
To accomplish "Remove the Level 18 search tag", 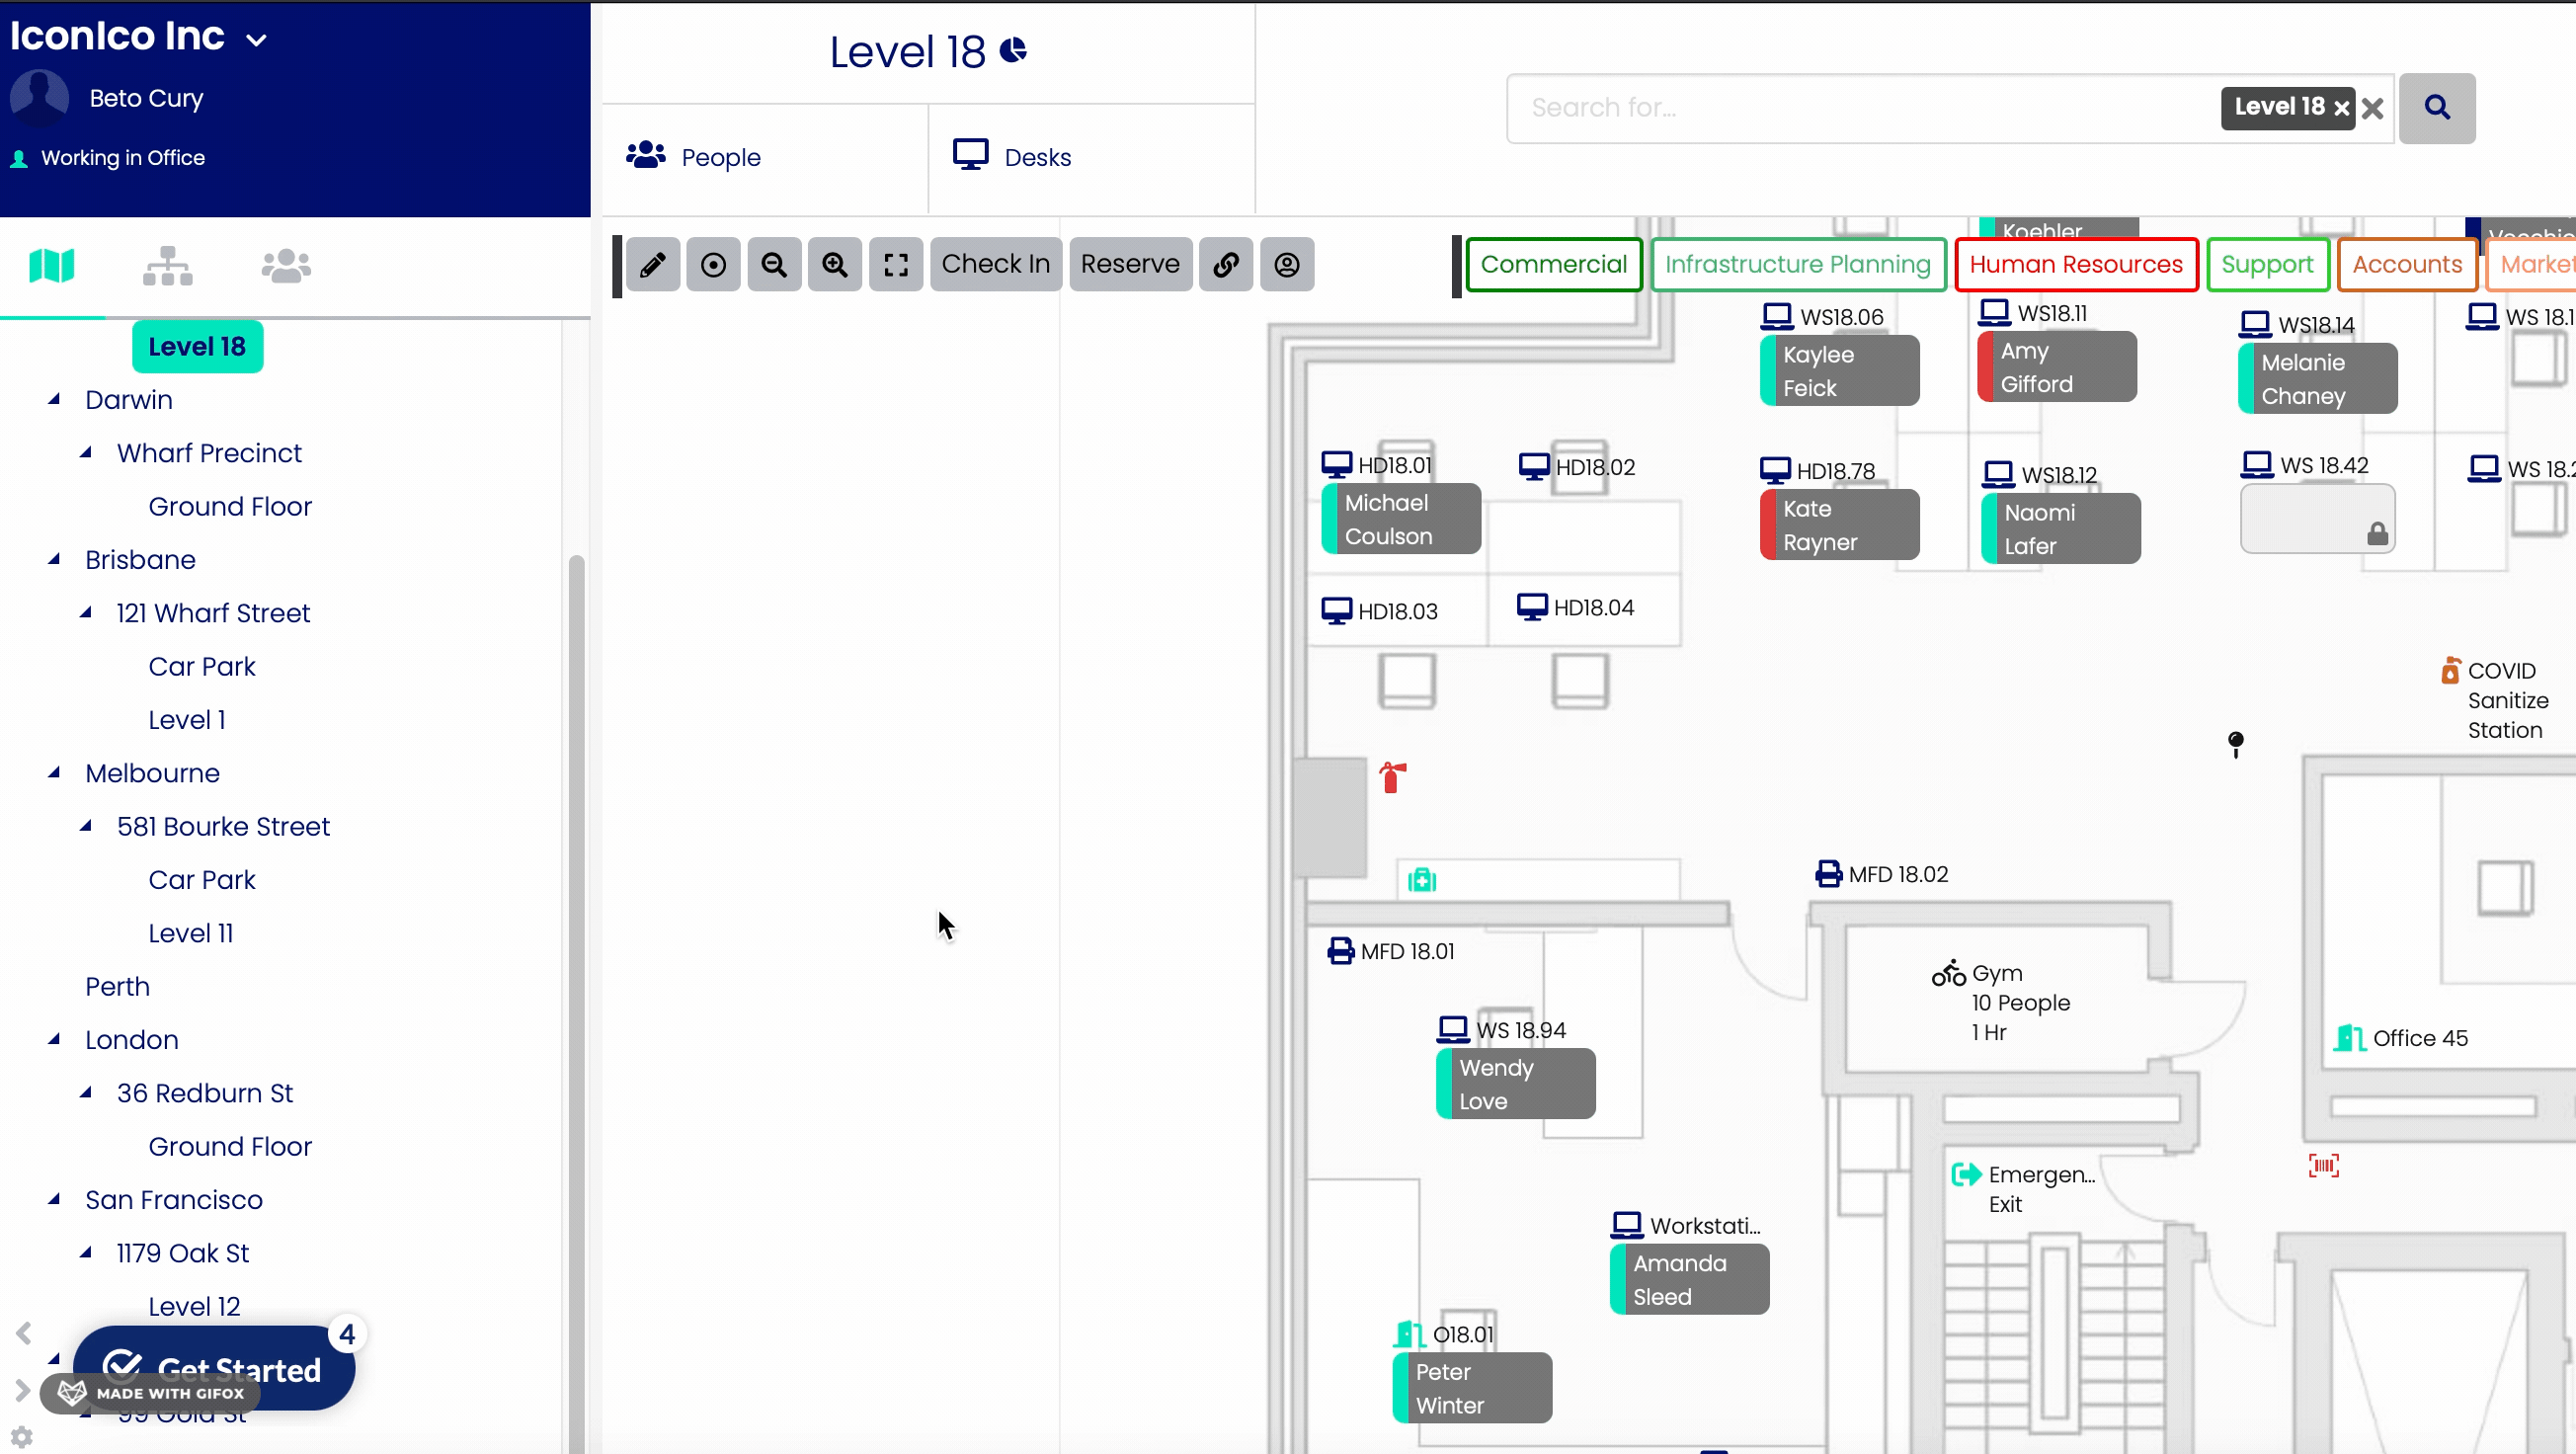I will 2341,108.
